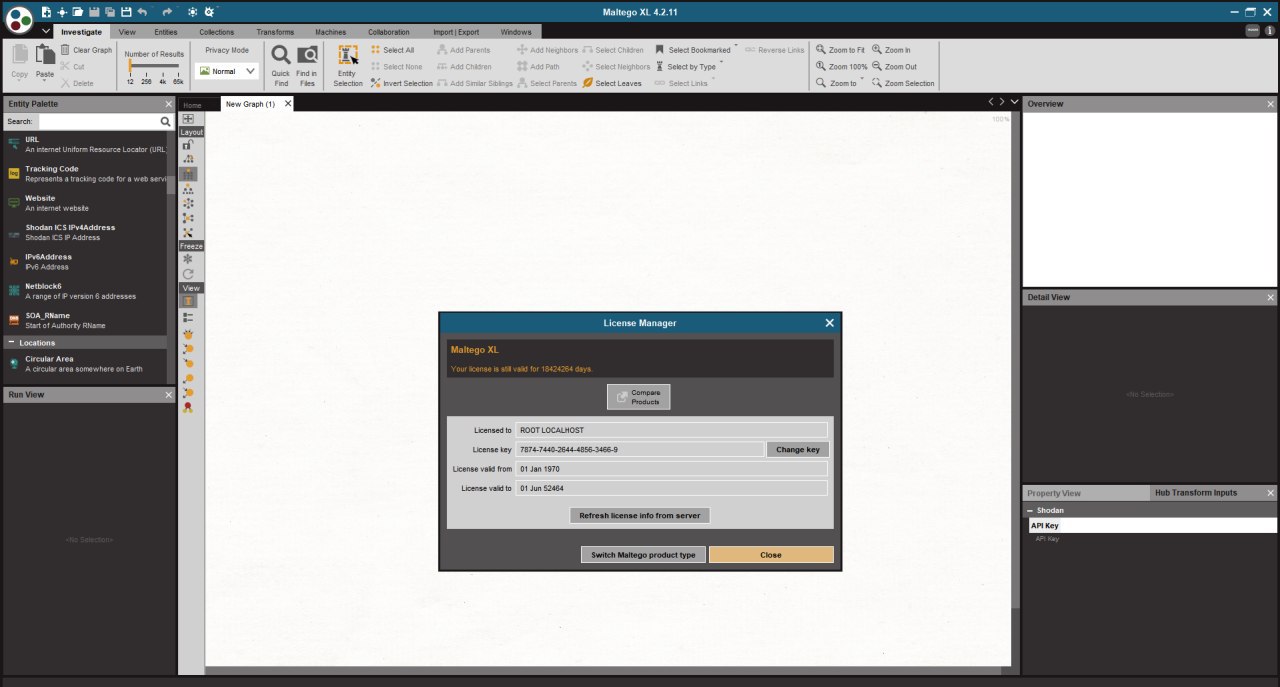The image size is (1280, 687).
Task: Click Zoom 100%
Action: [x=841, y=67]
